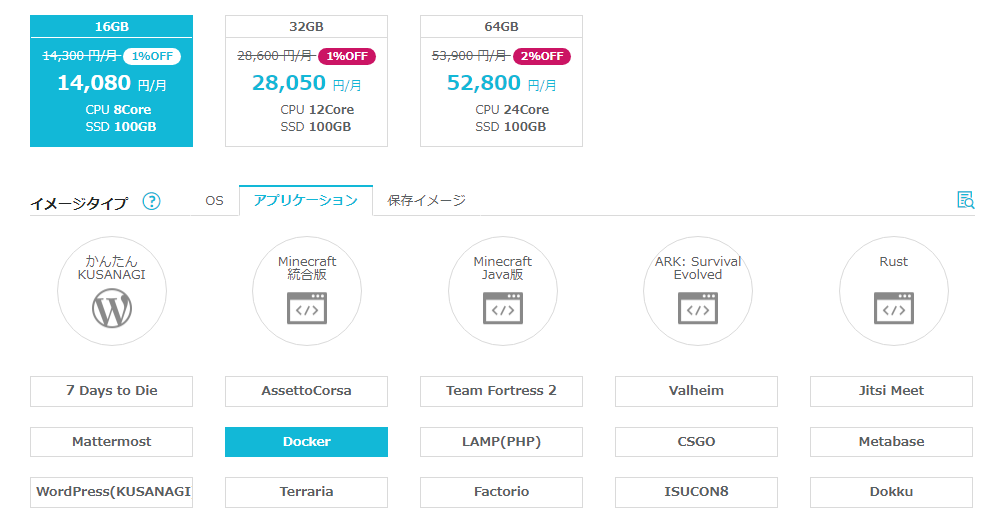The width and height of the screenshot is (996, 509).
Task: Click the selected Docker button
Action: (306, 442)
